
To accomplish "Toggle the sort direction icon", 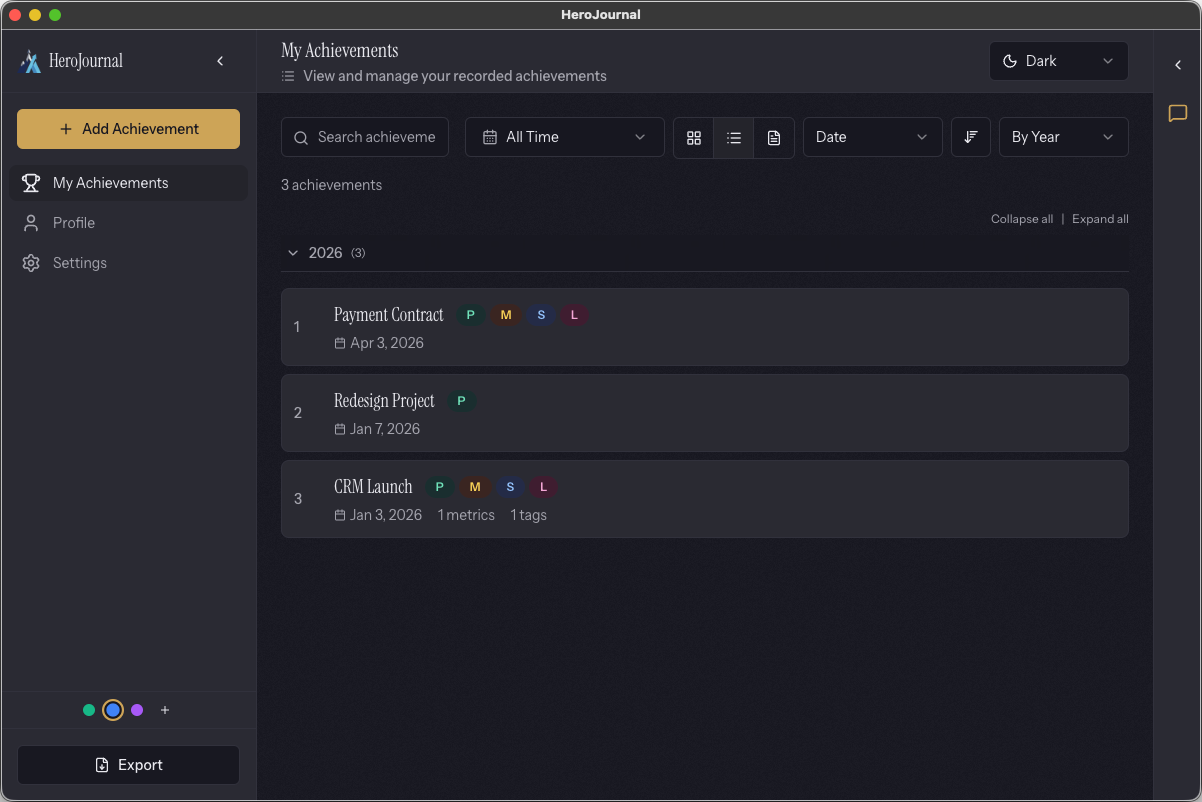I will point(970,137).
